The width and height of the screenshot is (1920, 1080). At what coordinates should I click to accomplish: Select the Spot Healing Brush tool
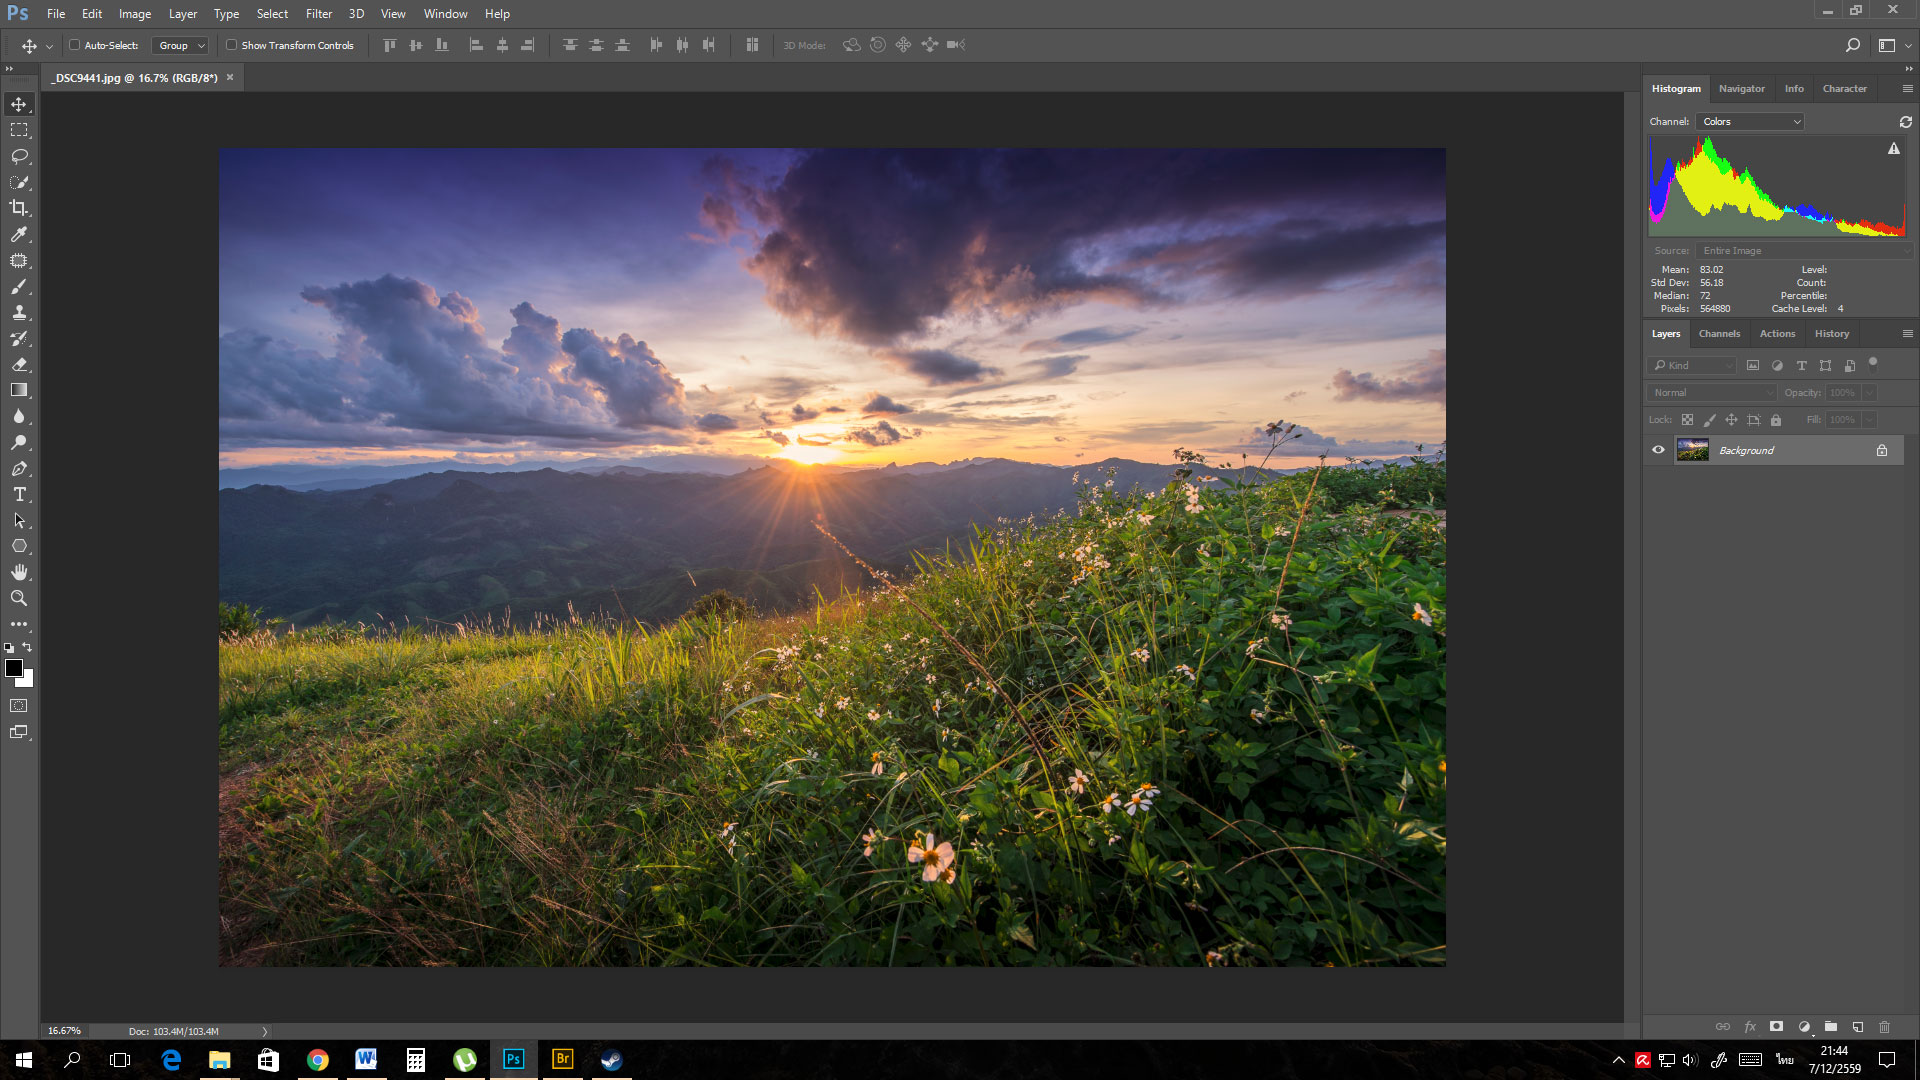pos(19,260)
